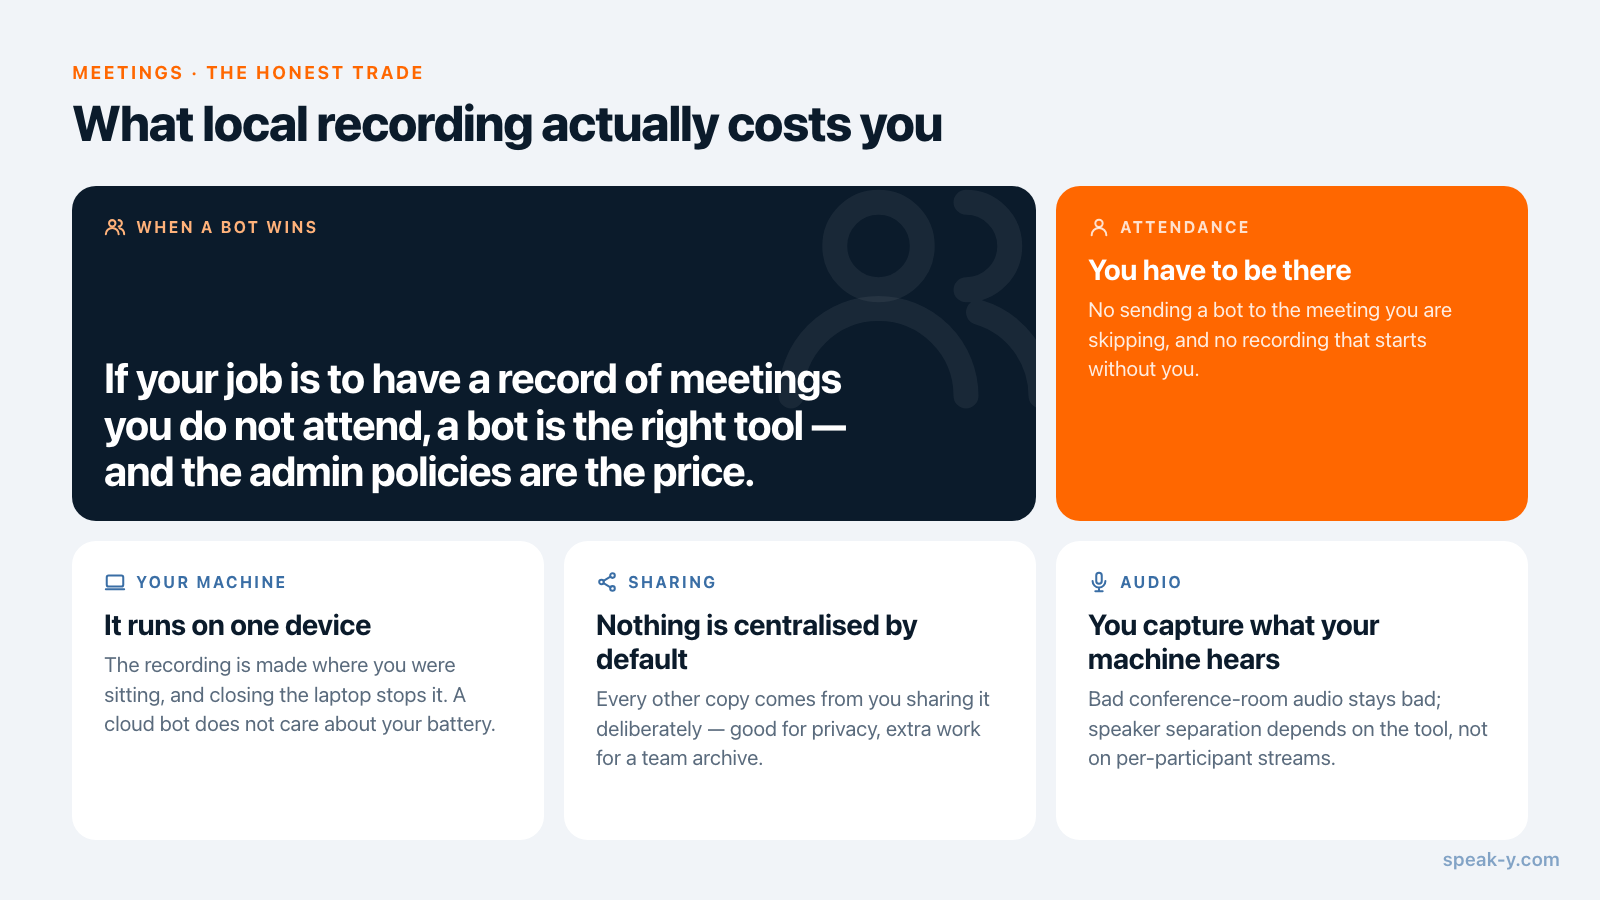Select the main title 'What local recording actually costs you'

[x=508, y=126]
